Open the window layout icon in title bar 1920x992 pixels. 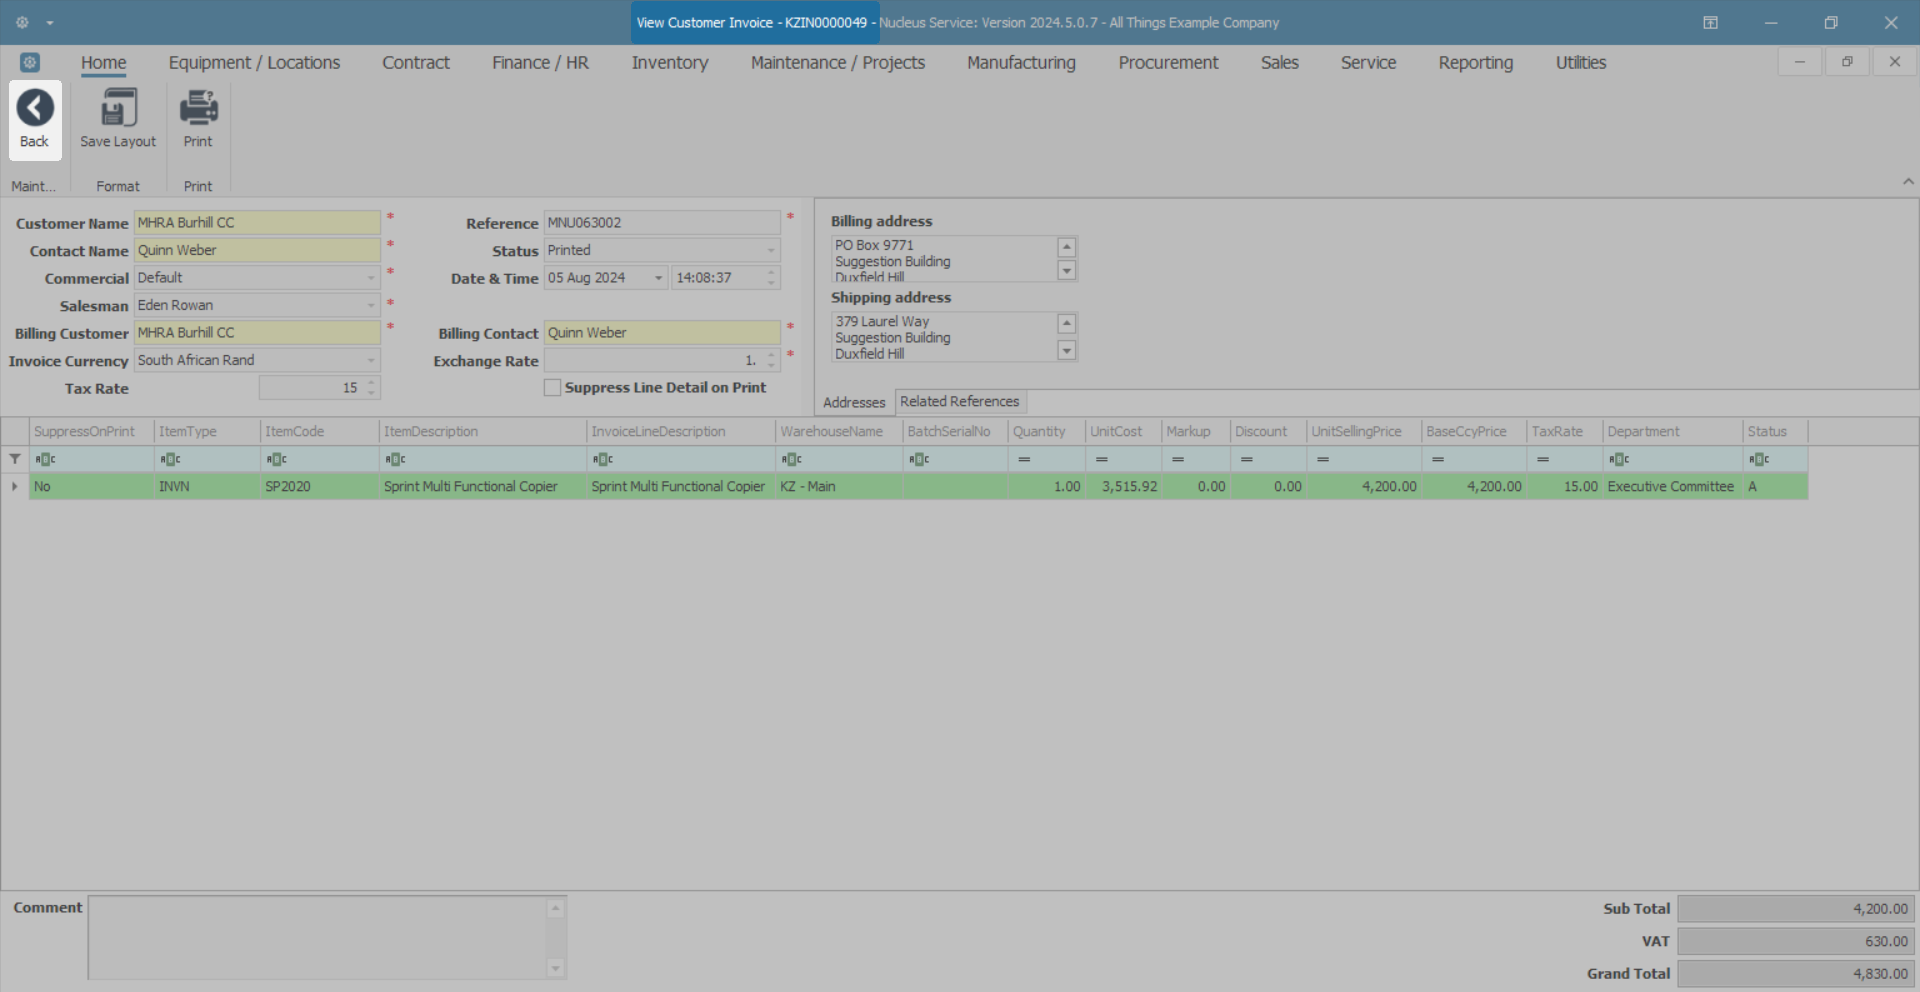tap(1711, 22)
